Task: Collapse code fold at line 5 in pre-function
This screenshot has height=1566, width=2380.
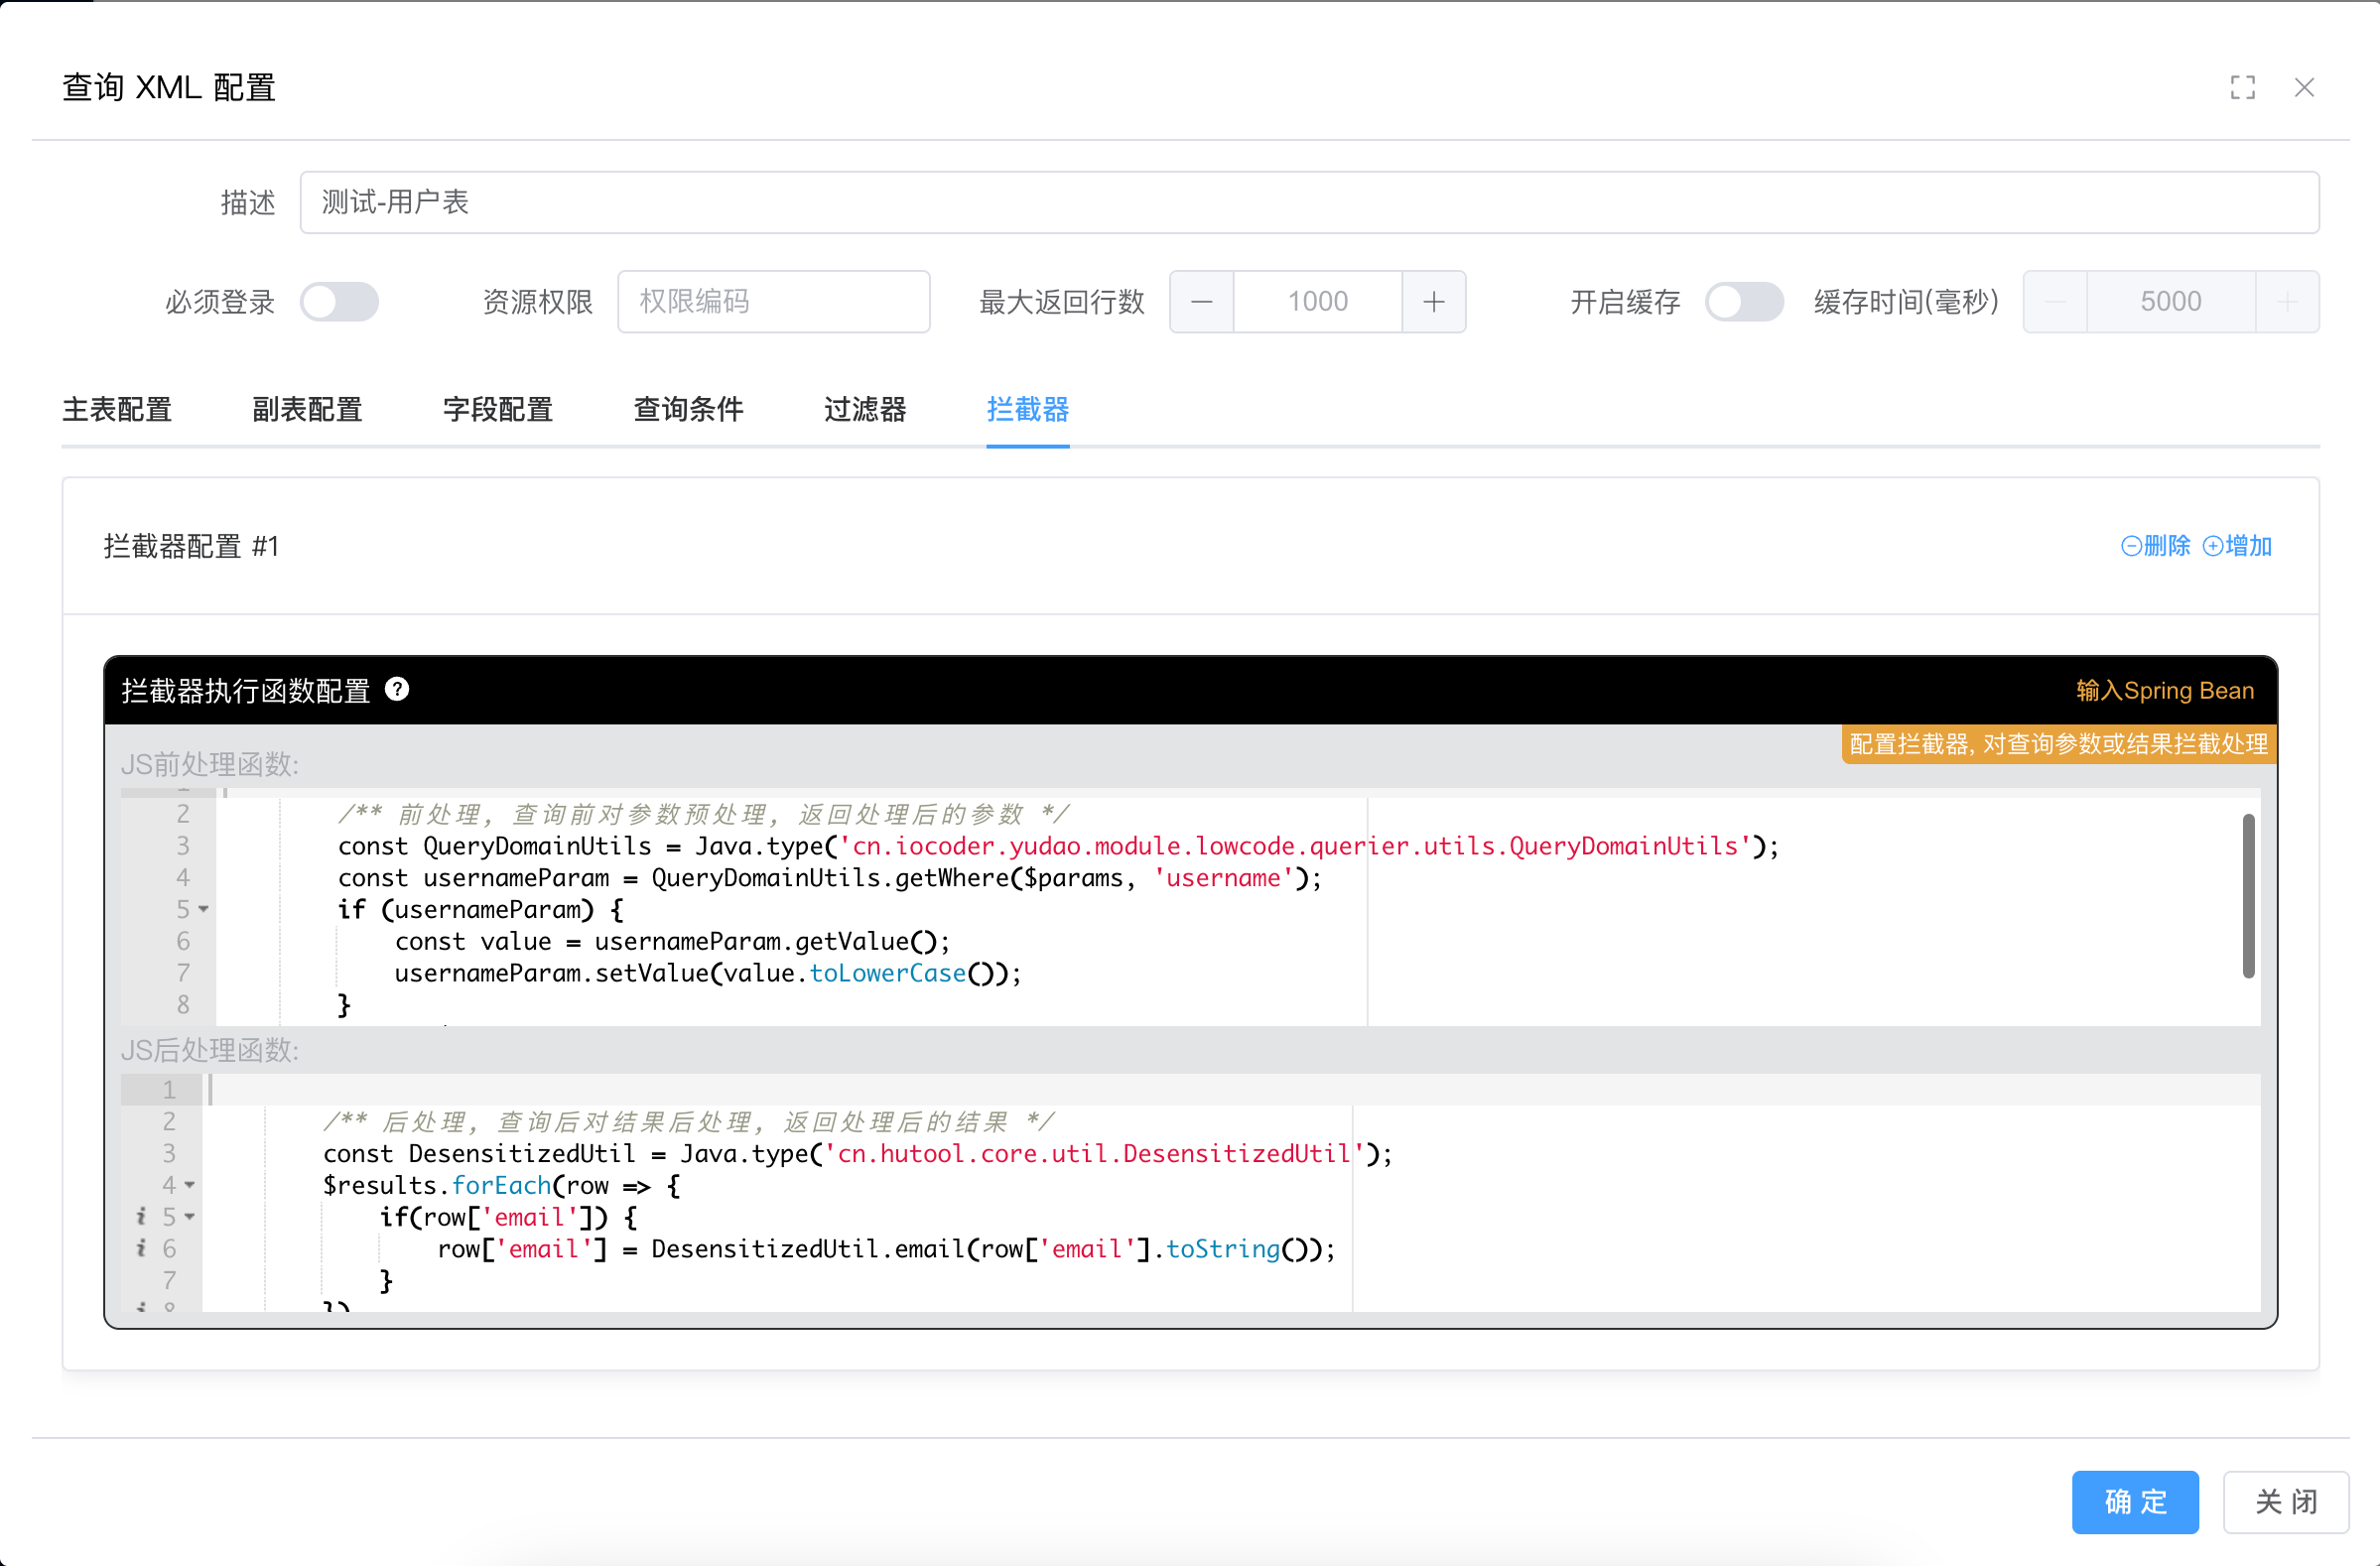Action: click(204, 910)
